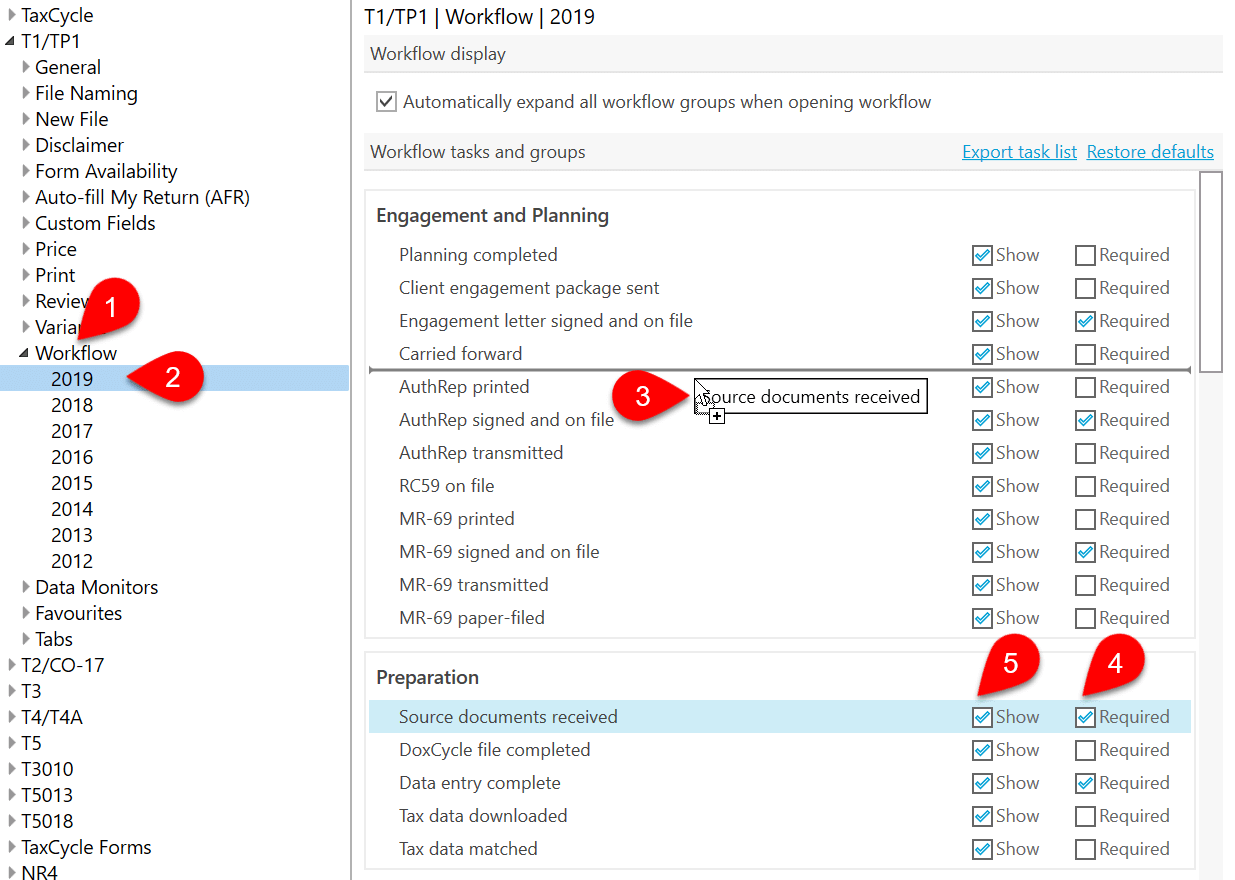The image size is (1235, 880).
Task: Select the 2016 workflow year
Action: 72,457
